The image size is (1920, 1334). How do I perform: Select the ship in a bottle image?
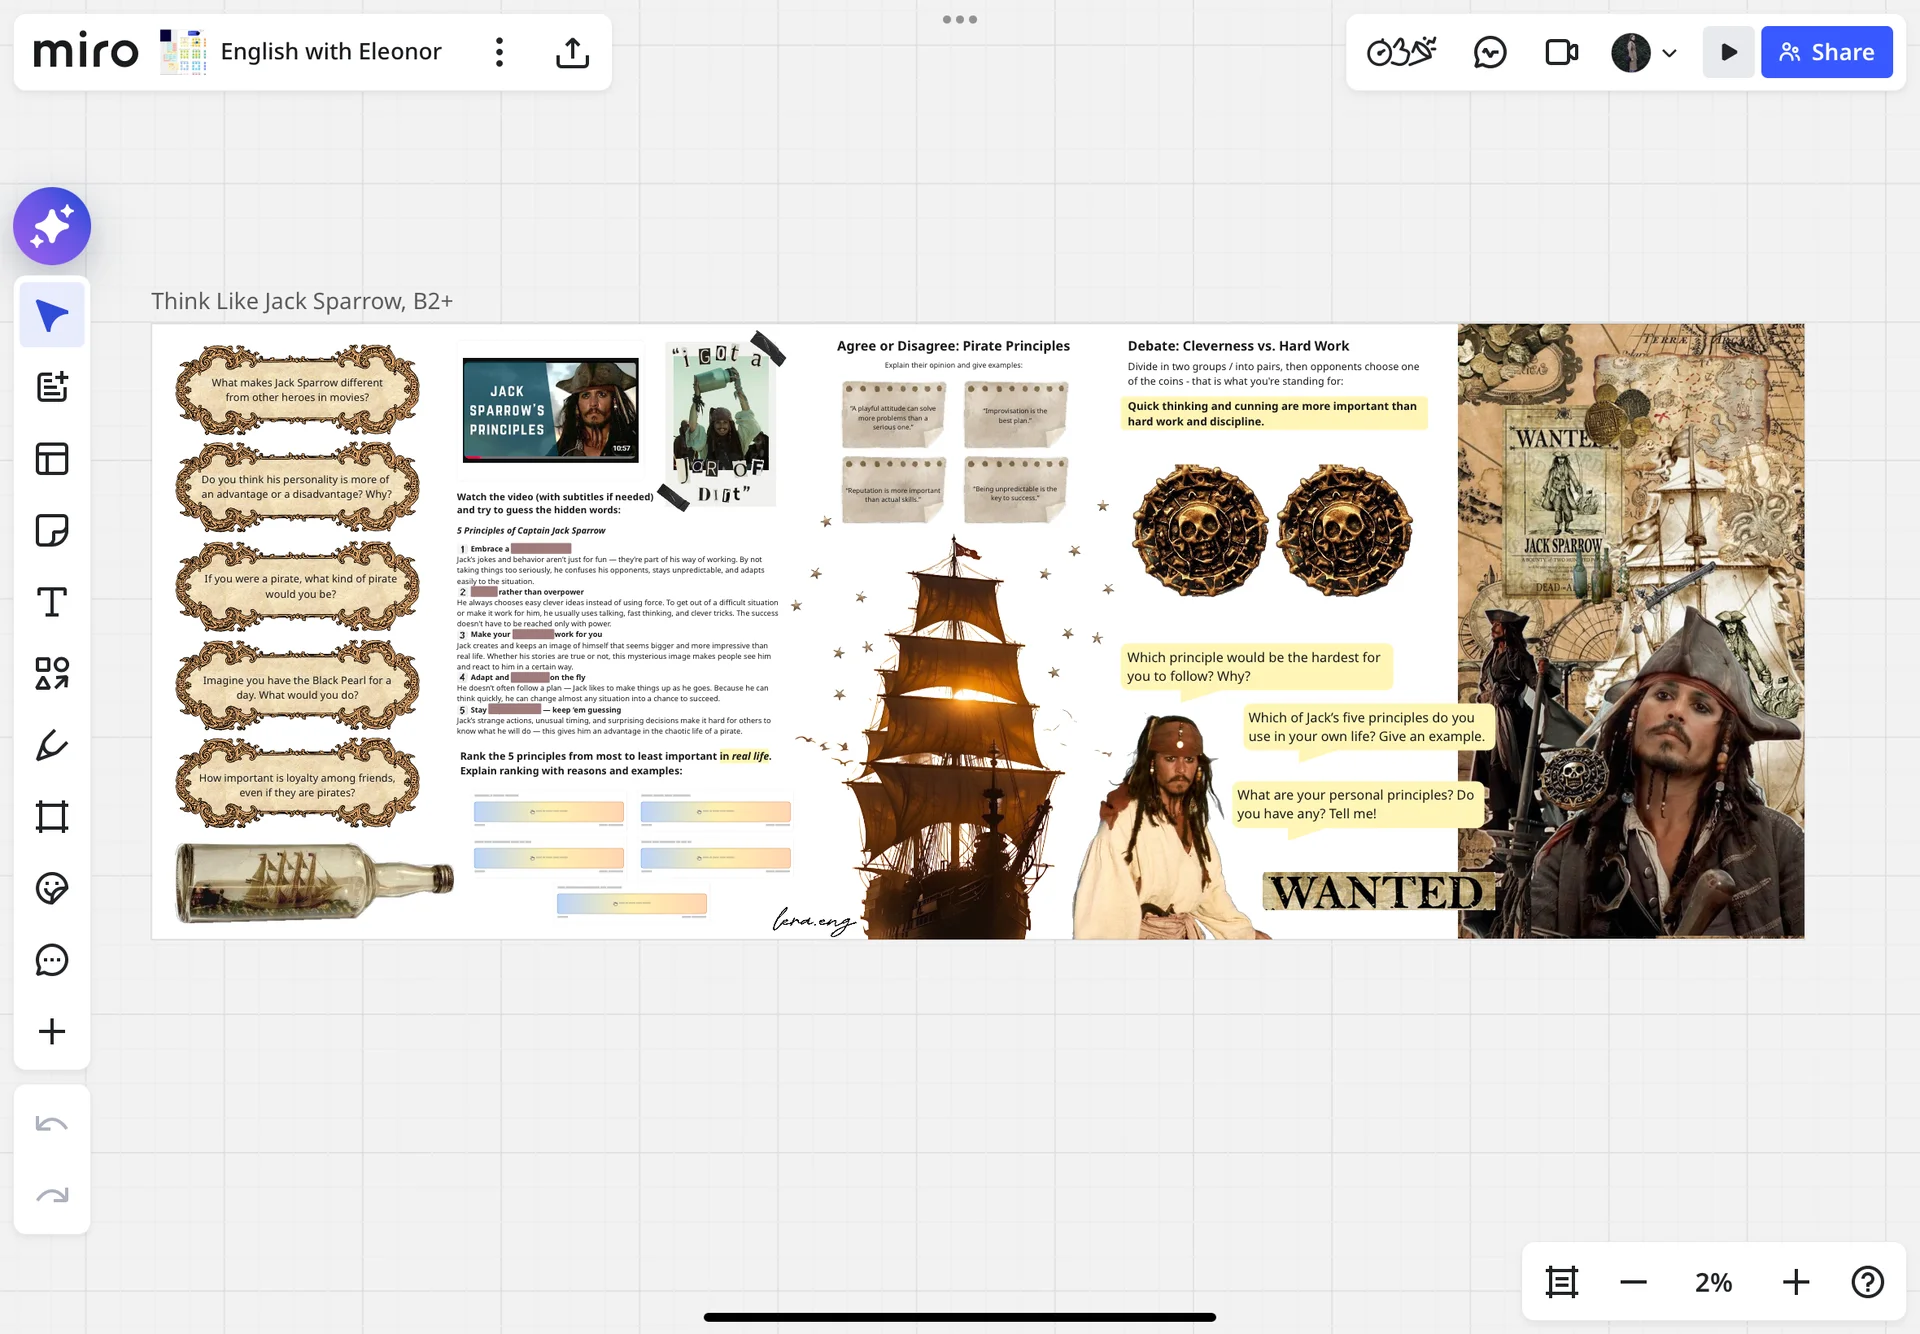314,881
